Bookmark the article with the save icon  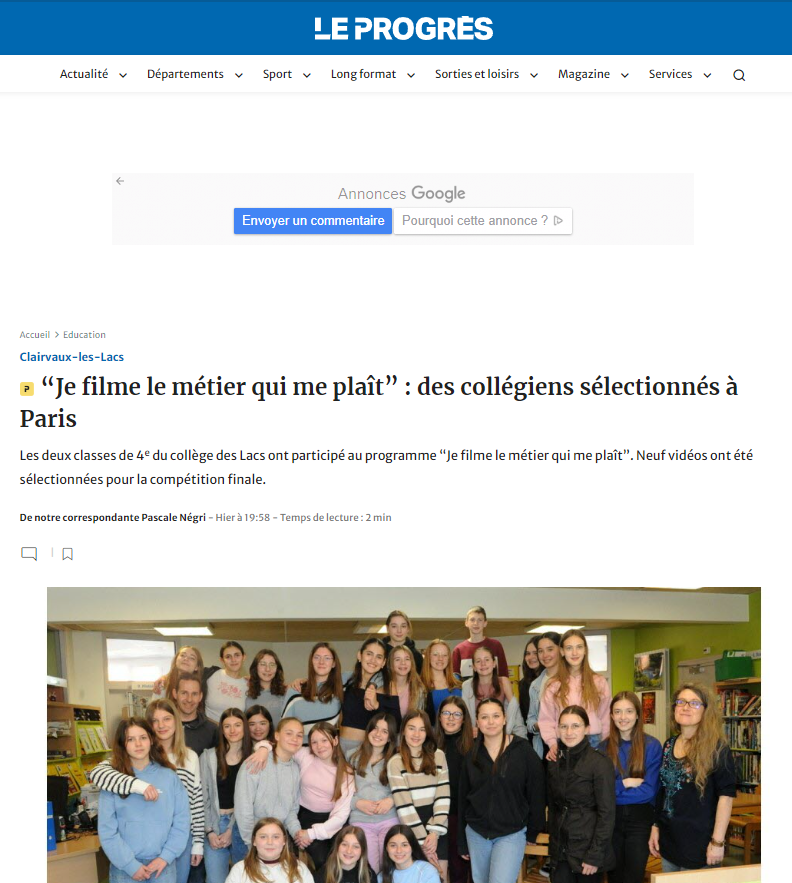68,554
